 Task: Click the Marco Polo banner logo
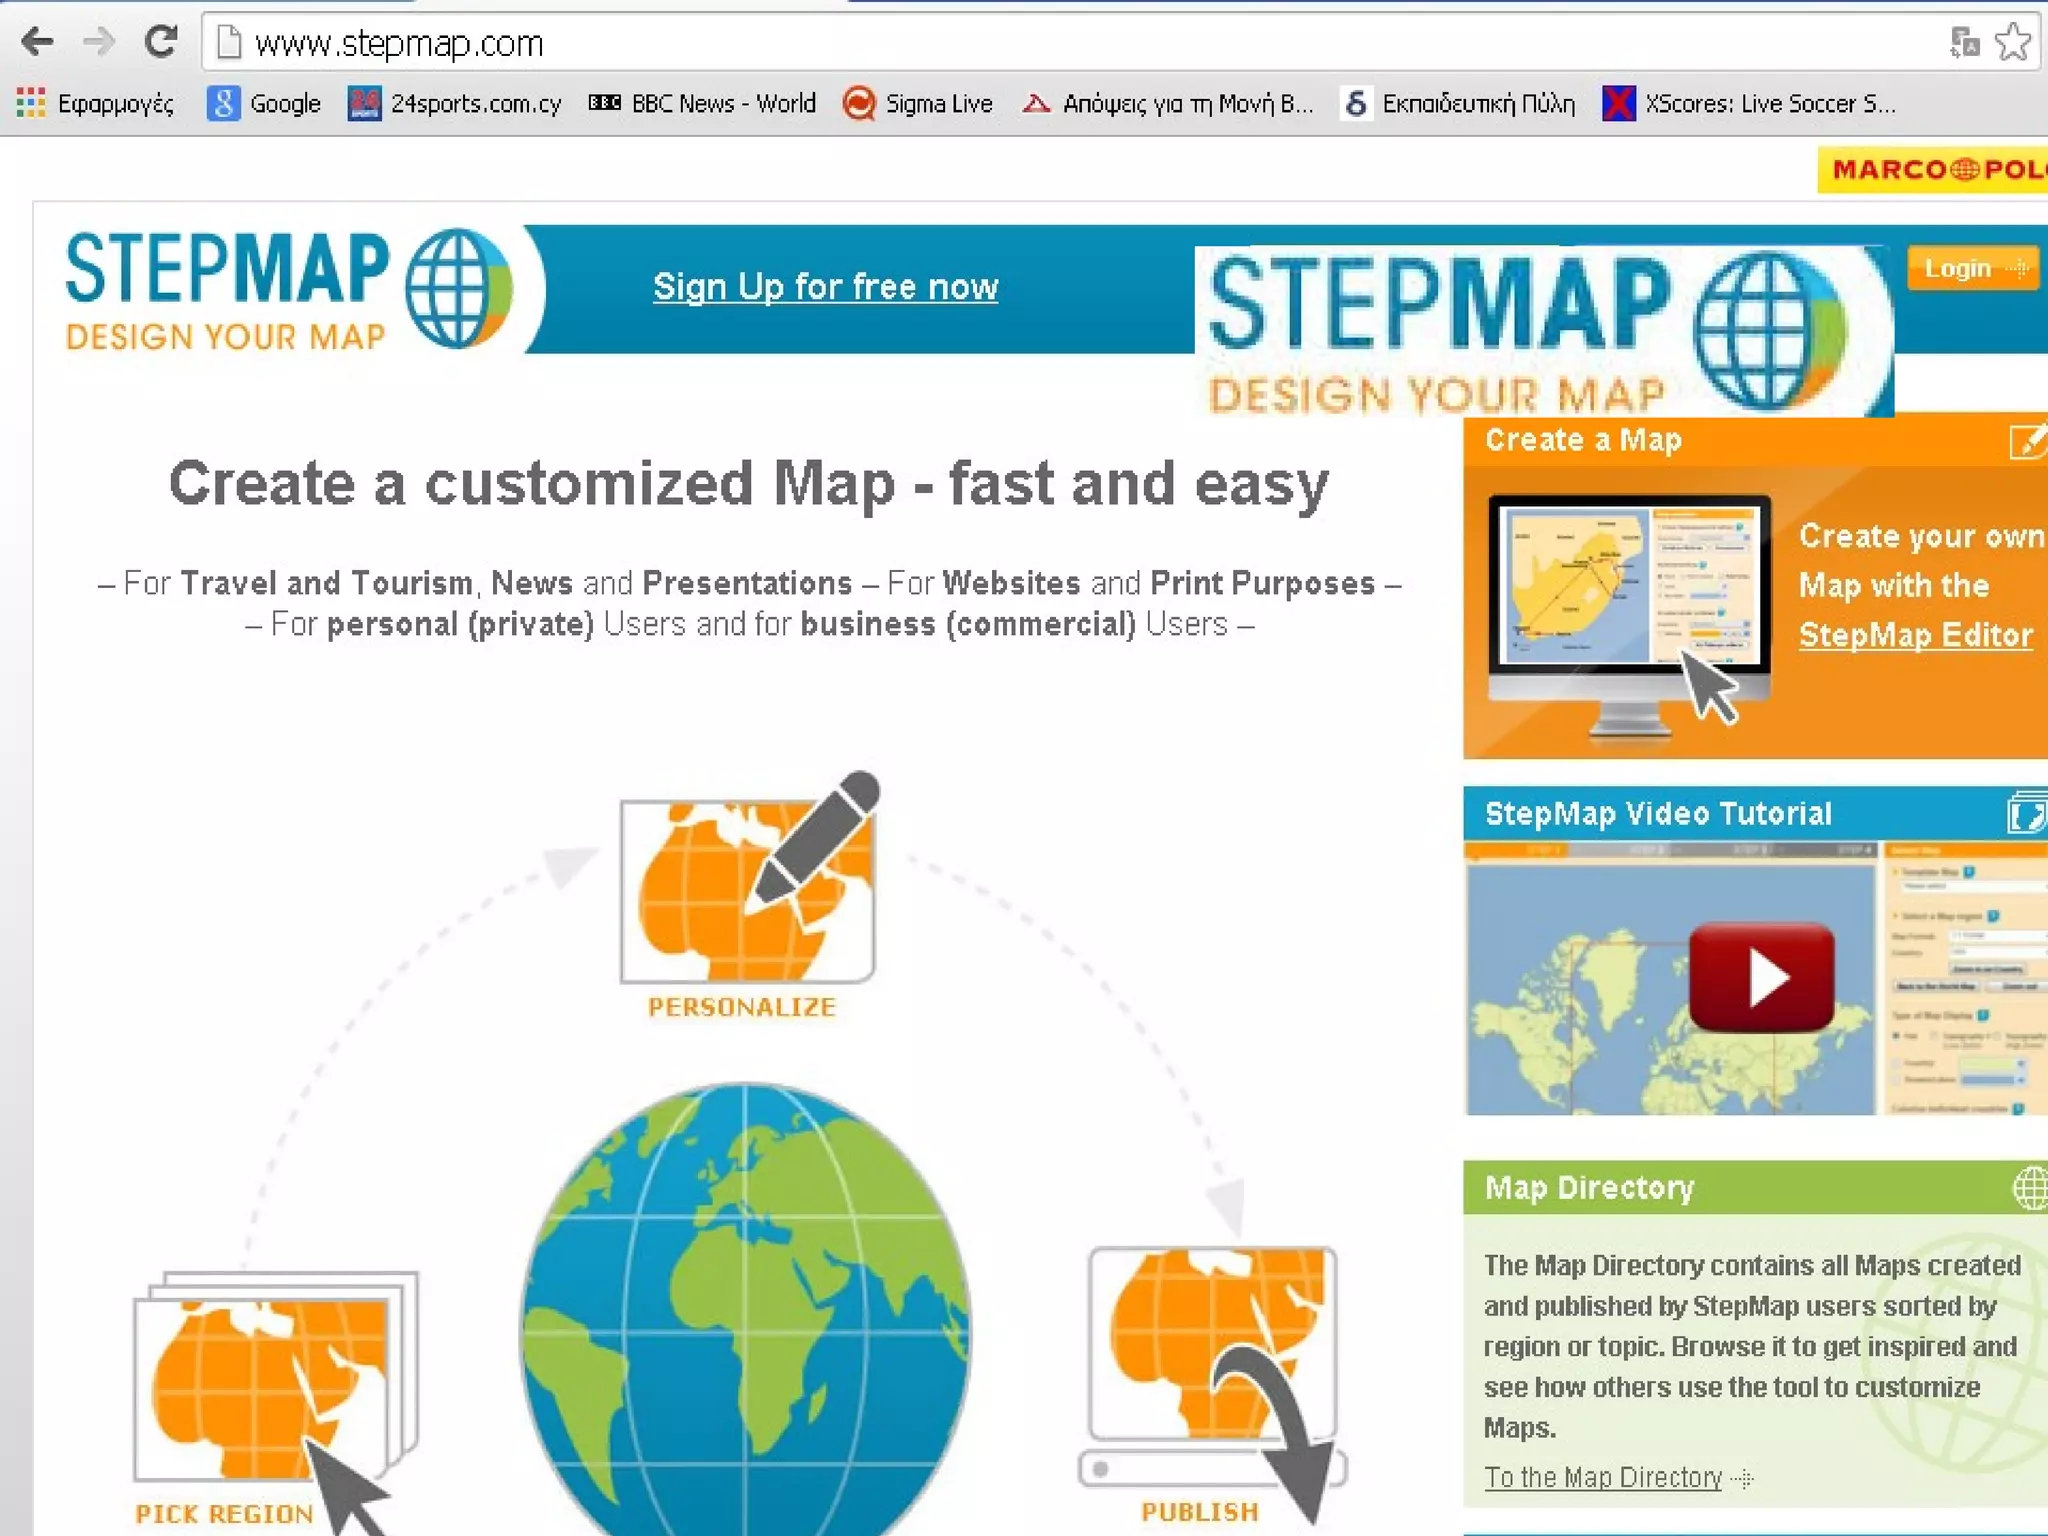[1932, 169]
